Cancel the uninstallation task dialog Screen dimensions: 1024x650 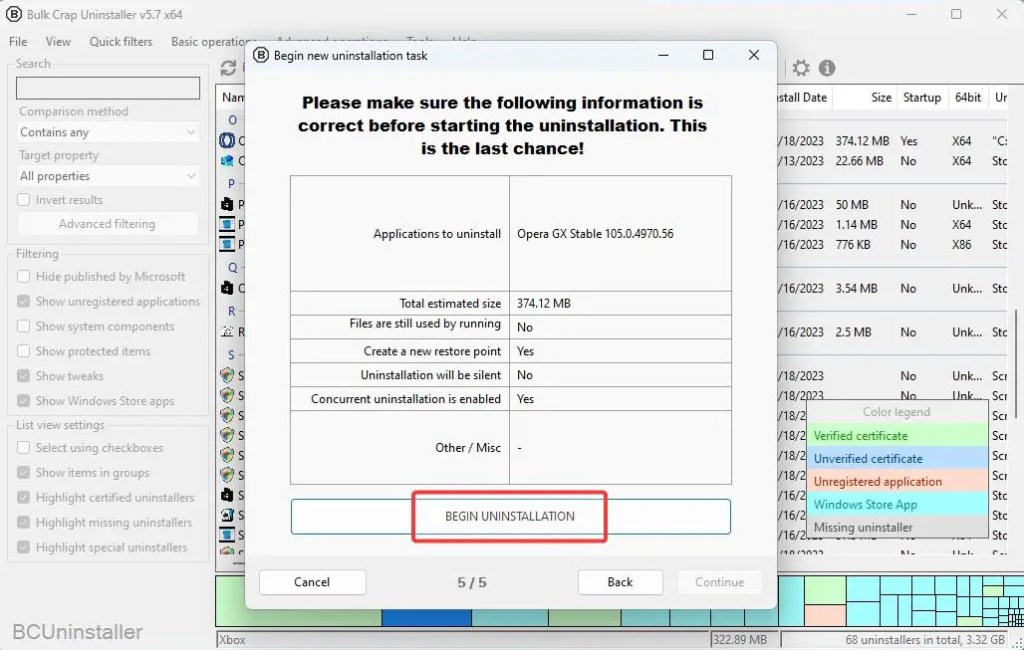(x=312, y=581)
